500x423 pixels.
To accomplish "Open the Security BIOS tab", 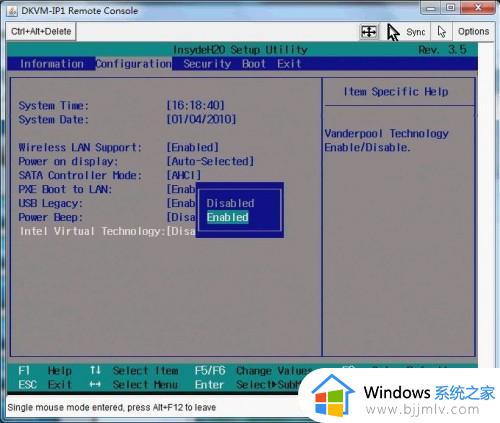I will pyautogui.click(x=207, y=64).
